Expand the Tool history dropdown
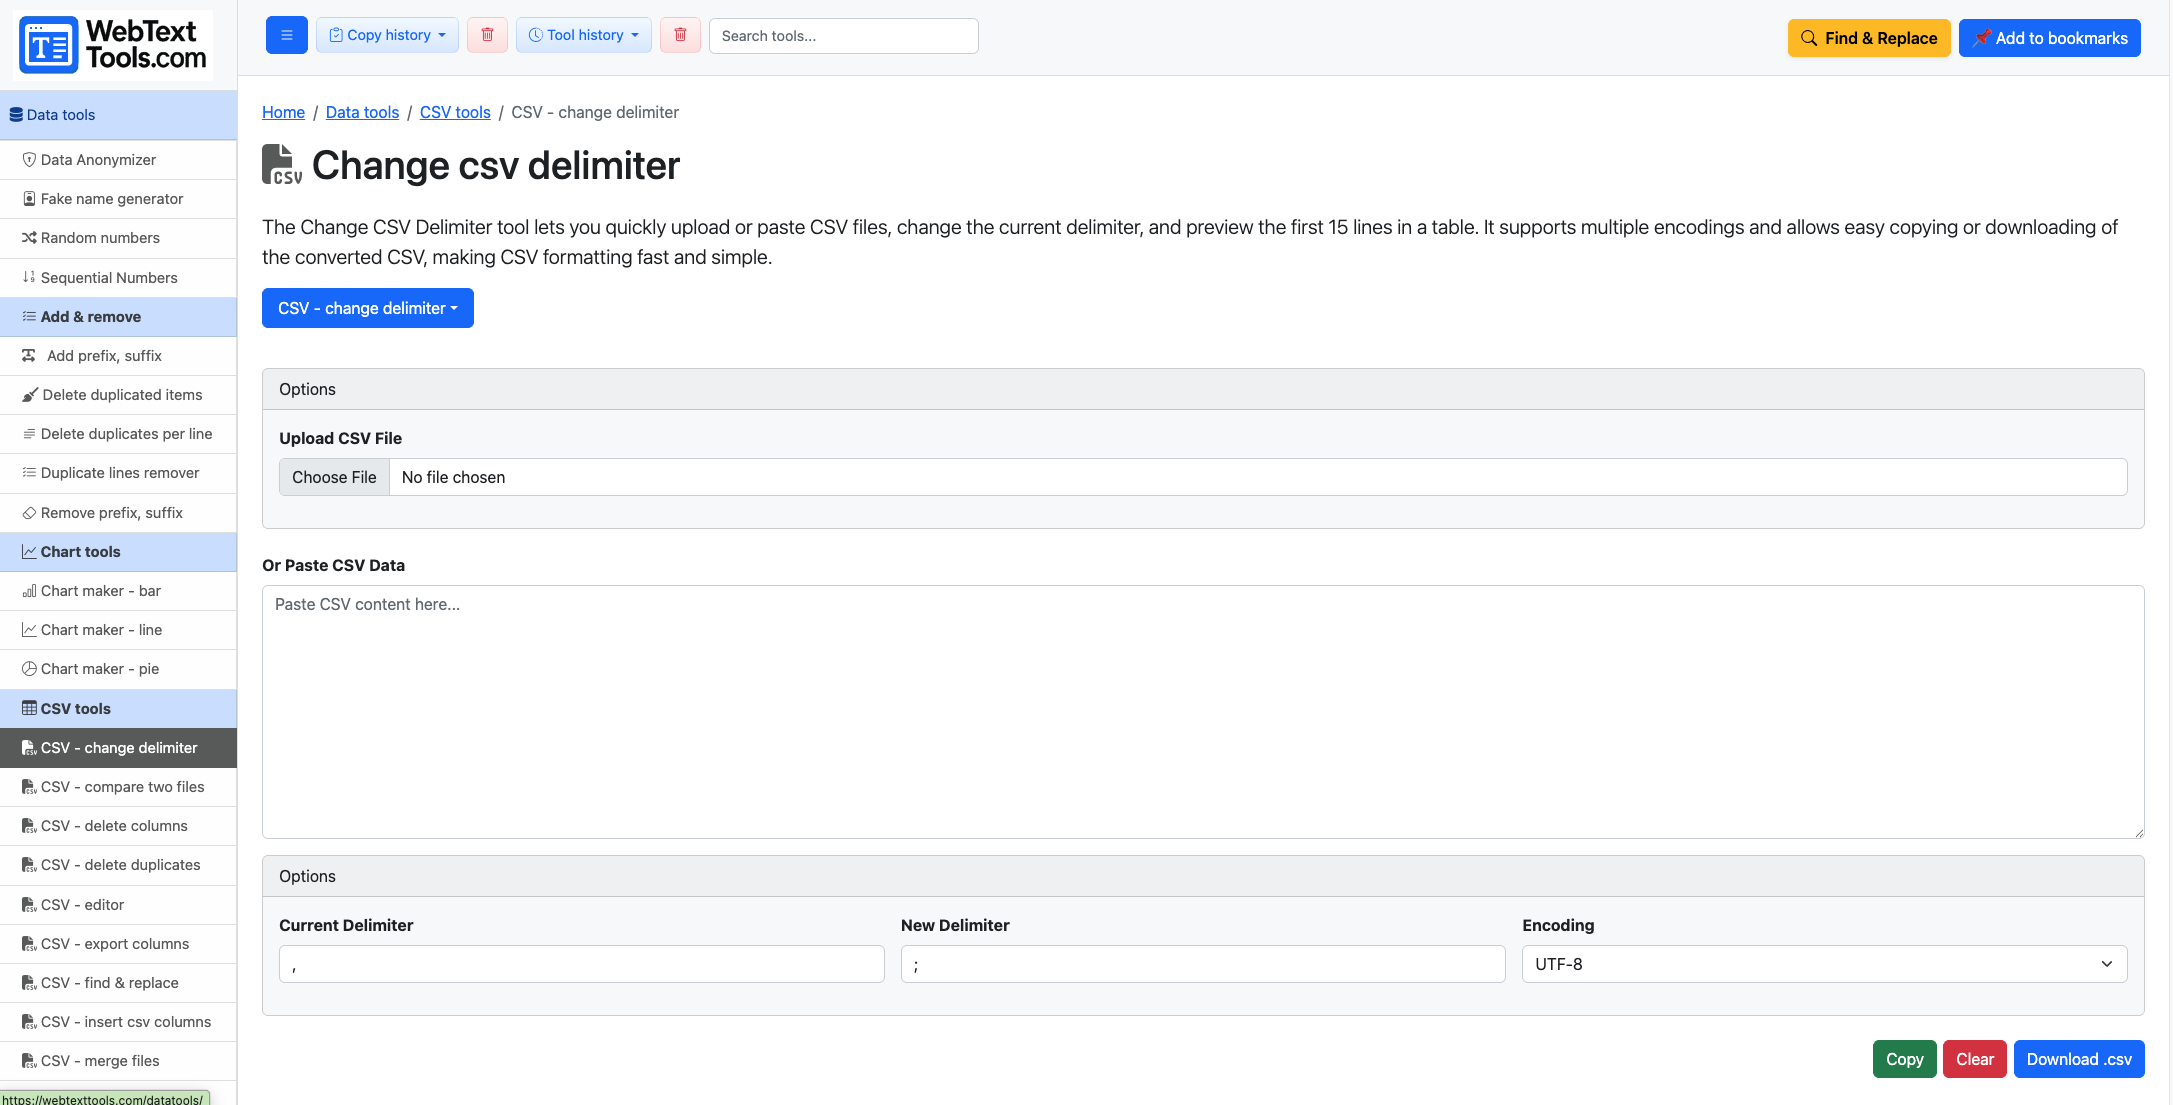This screenshot has width=2173, height=1105. (x=584, y=35)
